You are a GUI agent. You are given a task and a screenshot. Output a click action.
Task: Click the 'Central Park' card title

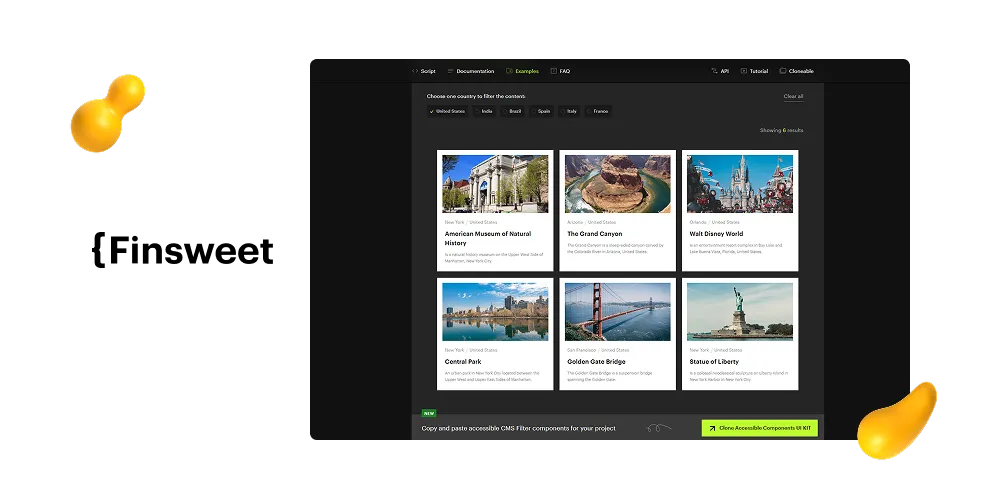(x=463, y=362)
